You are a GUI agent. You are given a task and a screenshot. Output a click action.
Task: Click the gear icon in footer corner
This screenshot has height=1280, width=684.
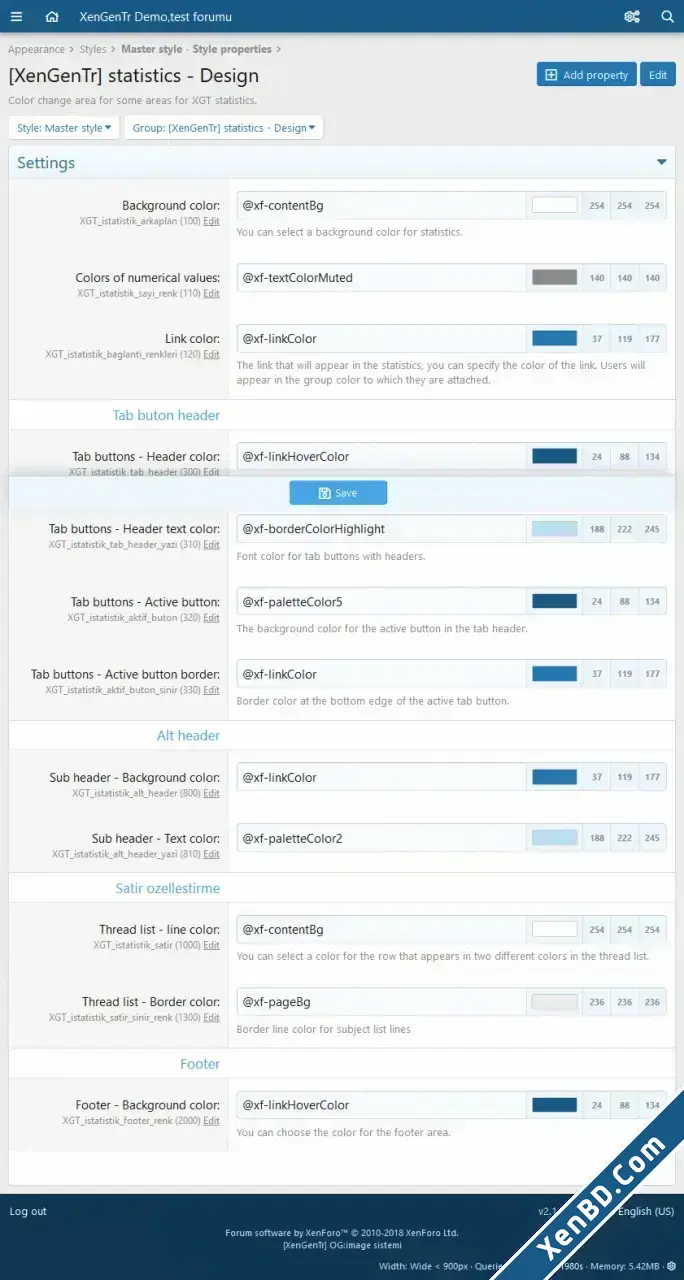pyautogui.click(x=672, y=1266)
